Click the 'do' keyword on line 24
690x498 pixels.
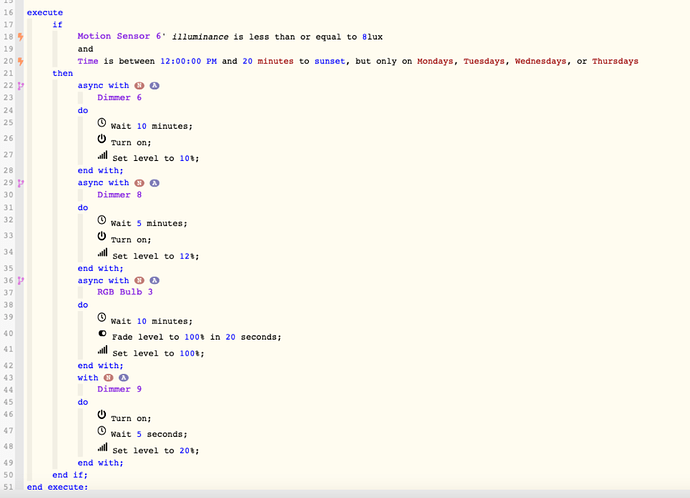[x=83, y=110]
